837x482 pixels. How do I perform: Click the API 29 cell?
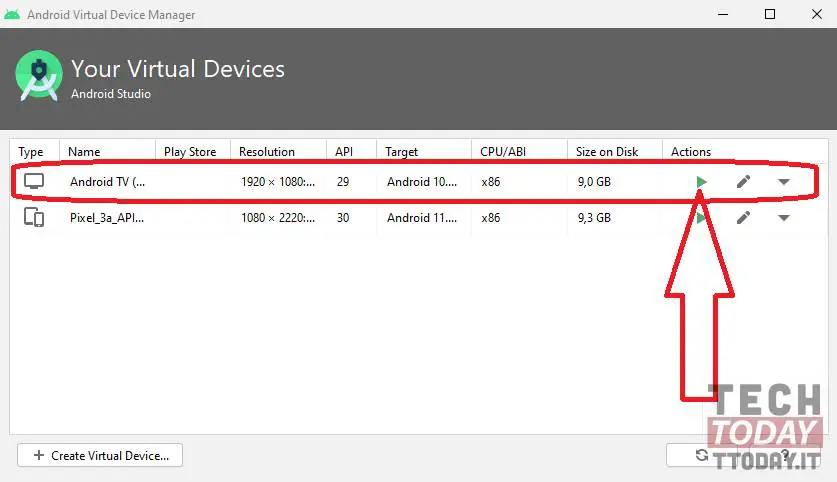(343, 182)
